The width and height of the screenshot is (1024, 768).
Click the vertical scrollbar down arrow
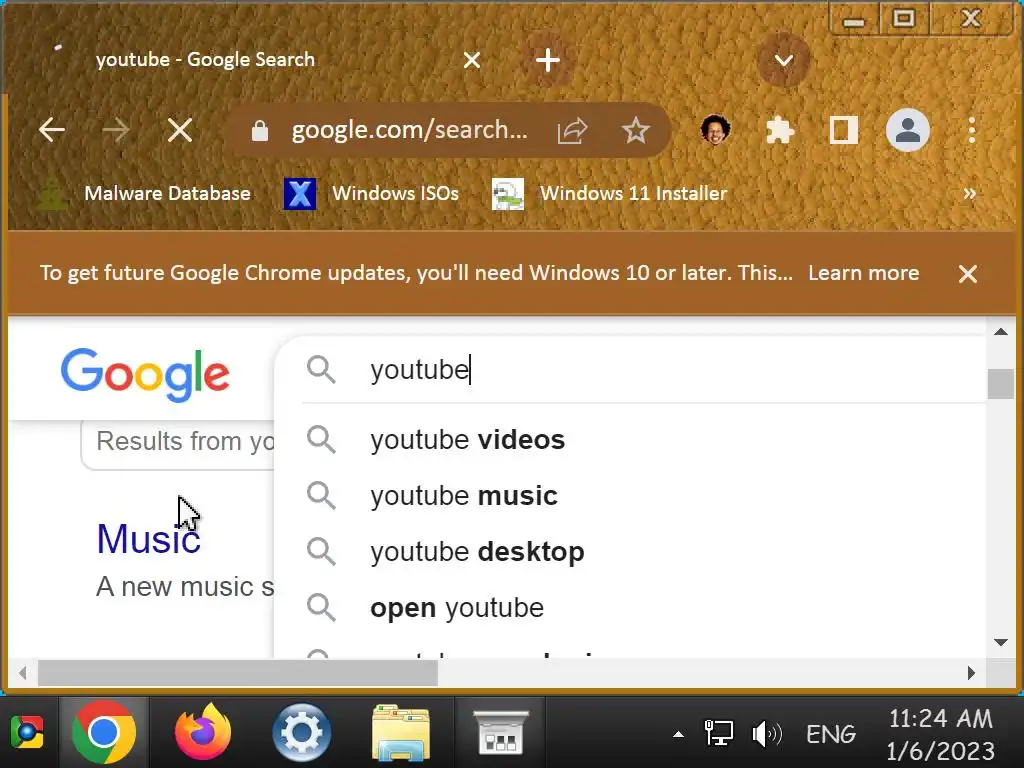pos(1000,643)
